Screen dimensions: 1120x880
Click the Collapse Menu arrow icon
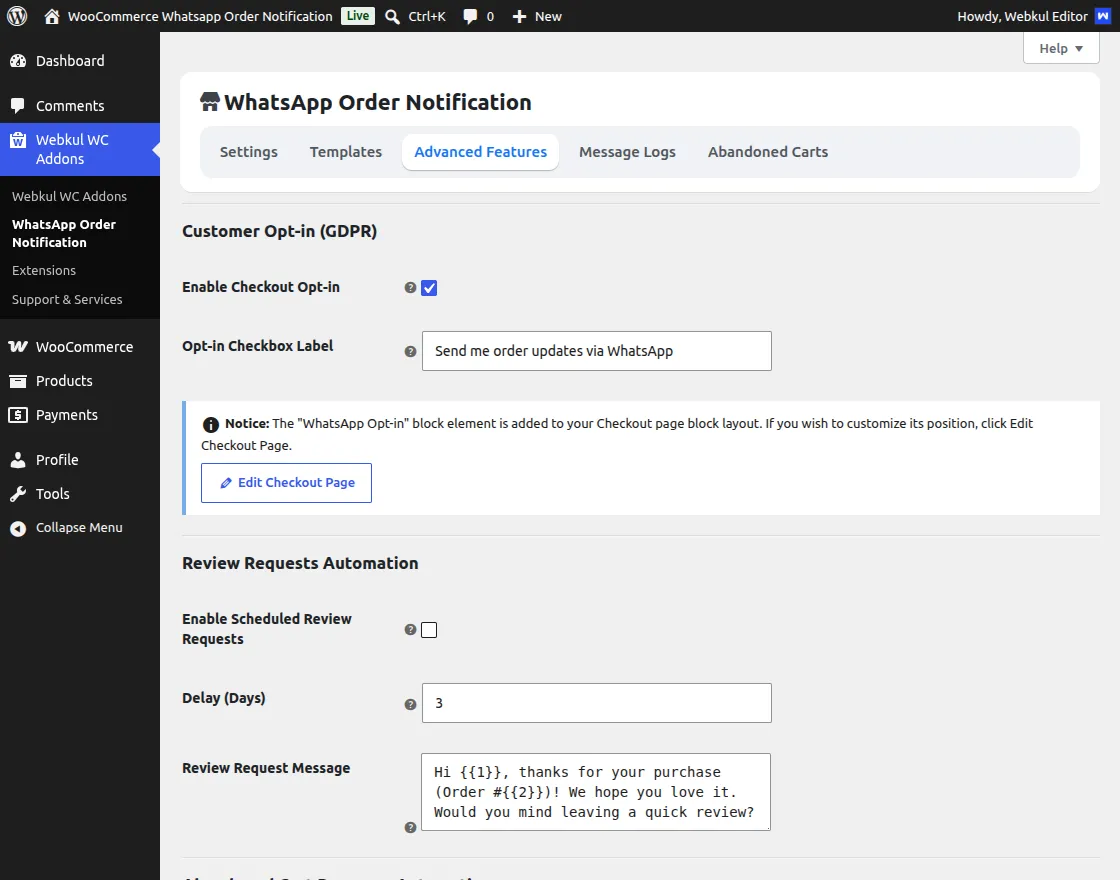(x=18, y=528)
